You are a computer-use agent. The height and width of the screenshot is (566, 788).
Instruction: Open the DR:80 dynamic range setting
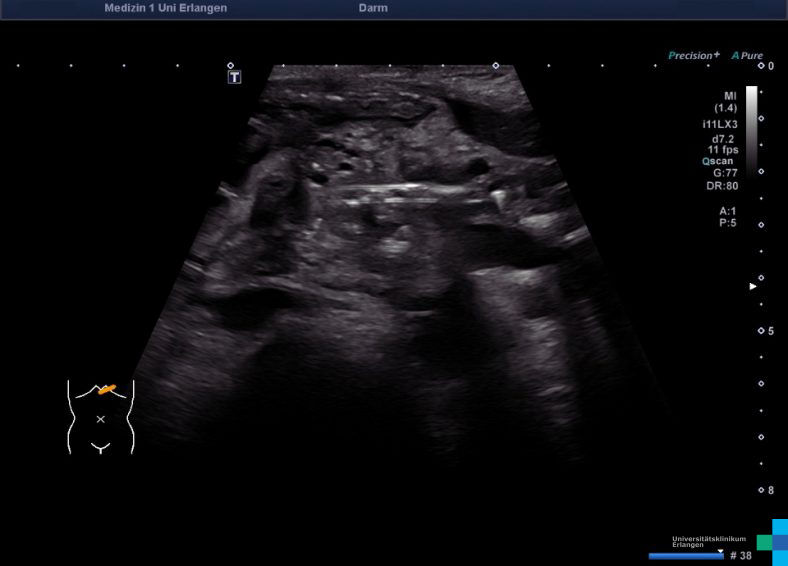click(x=724, y=186)
